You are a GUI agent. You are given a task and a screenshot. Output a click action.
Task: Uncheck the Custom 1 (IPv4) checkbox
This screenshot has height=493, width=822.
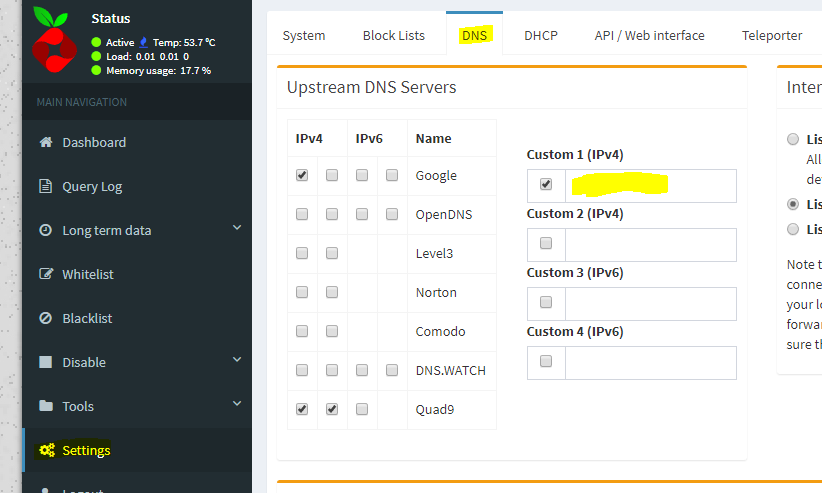pos(546,184)
